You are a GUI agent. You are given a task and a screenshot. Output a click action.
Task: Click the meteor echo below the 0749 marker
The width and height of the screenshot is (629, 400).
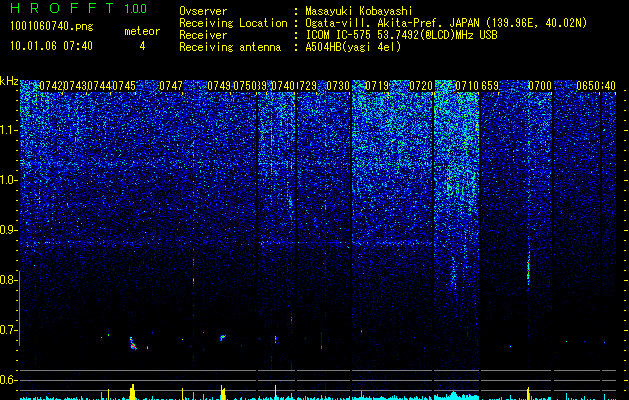223,338
